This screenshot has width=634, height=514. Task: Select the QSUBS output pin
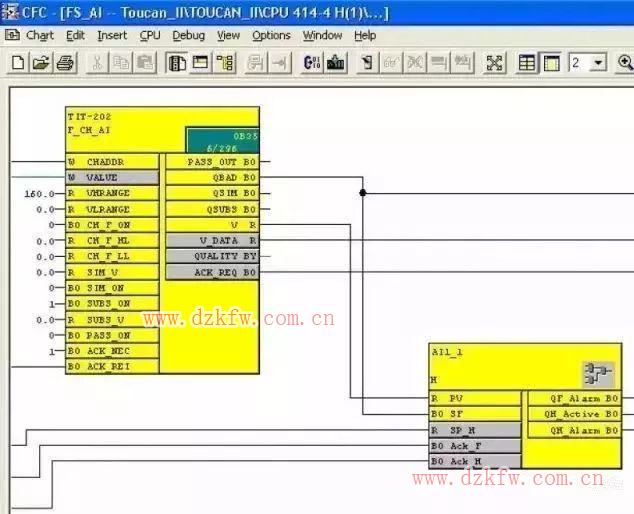212,209
